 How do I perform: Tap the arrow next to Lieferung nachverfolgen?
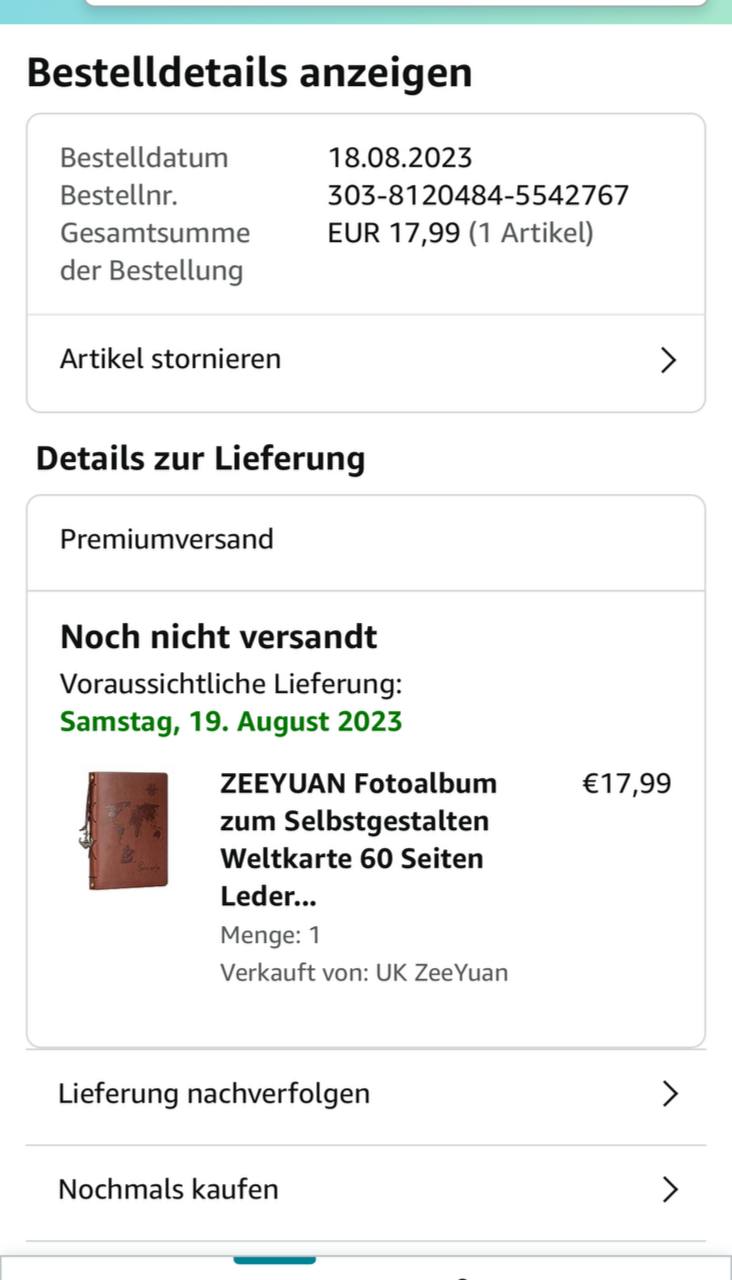click(670, 1094)
